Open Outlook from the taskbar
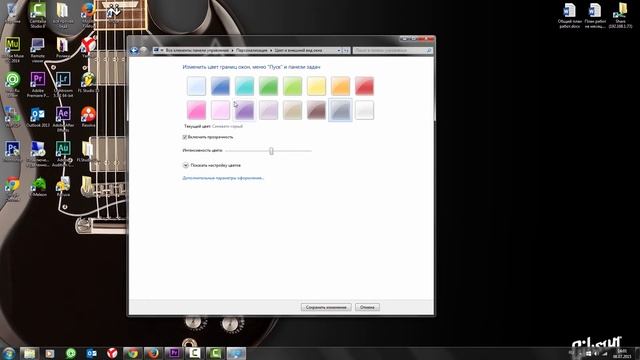 (x=91, y=353)
